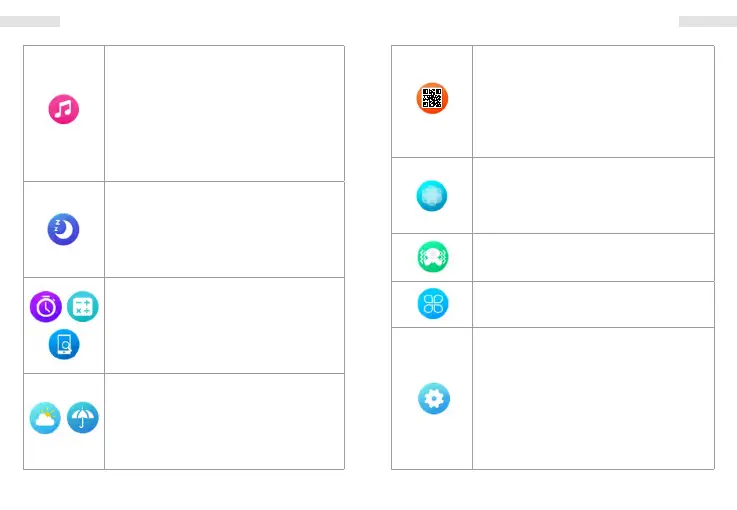
Task: Select the blank cell next to the Calculator group
Action: [224, 325]
